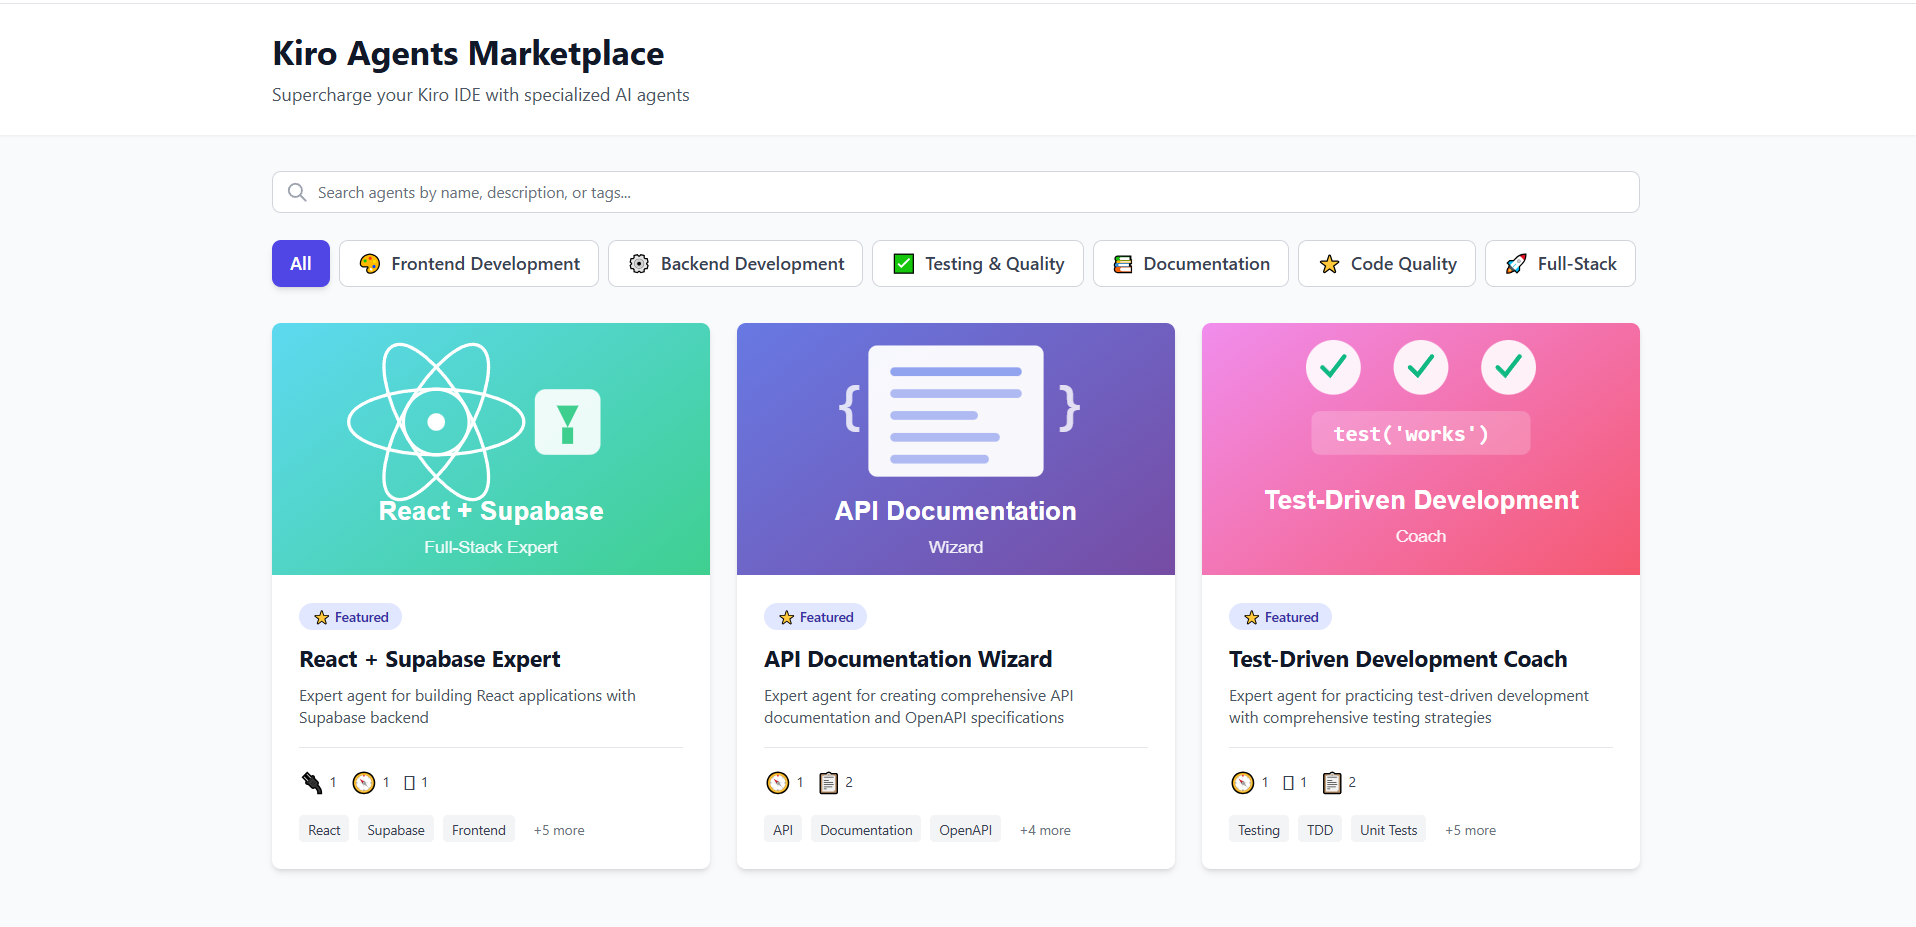Show Testing & Quality agents

tap(978, 264)
